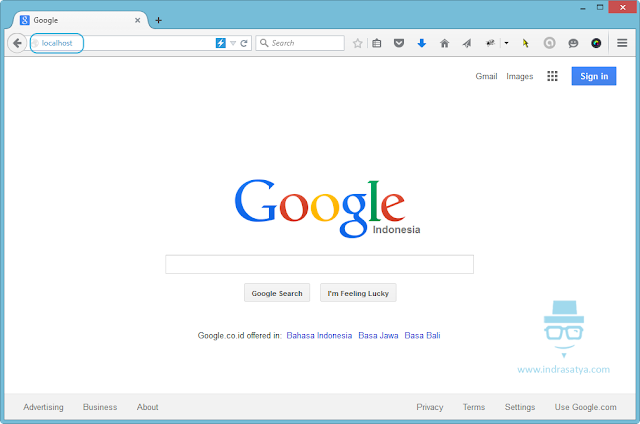This screenshot has width=640, height=424.
Task: Click the bug extension icon in toolbar
Action: tap(490, 43)
